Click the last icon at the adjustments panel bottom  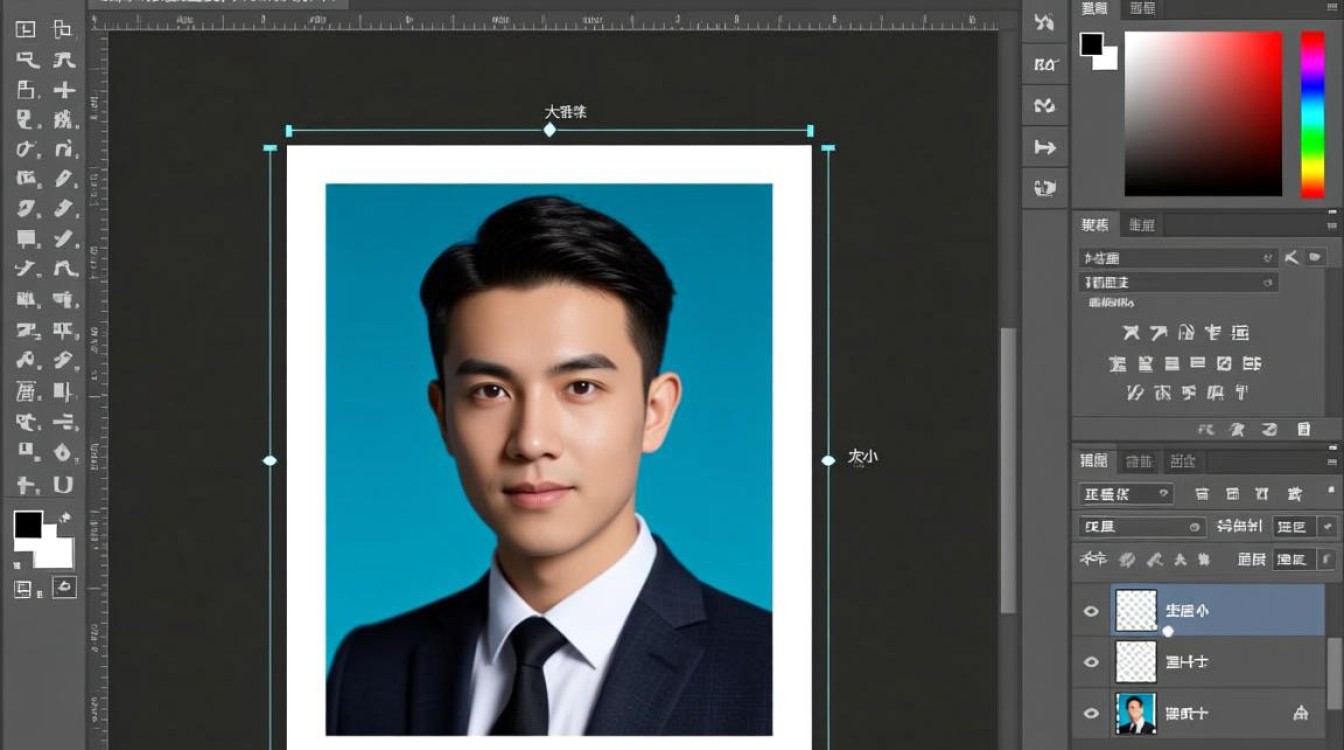click(1304, 429)
